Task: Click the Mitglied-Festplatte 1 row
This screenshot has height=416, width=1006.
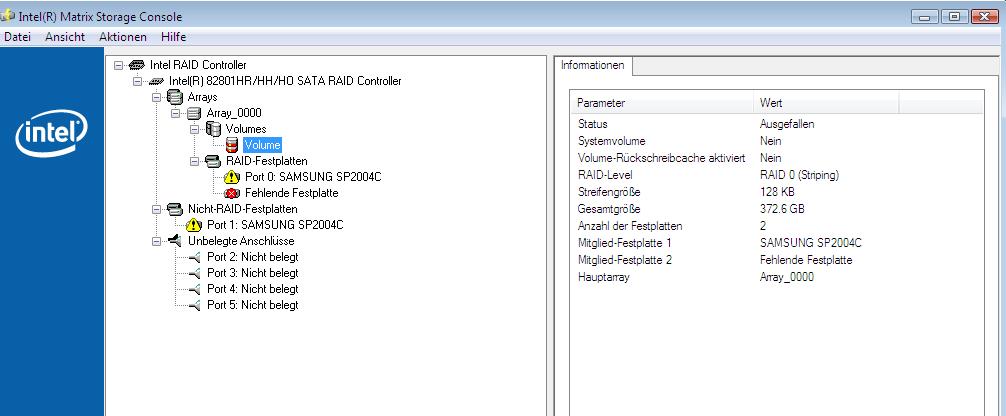Action: 777,243
